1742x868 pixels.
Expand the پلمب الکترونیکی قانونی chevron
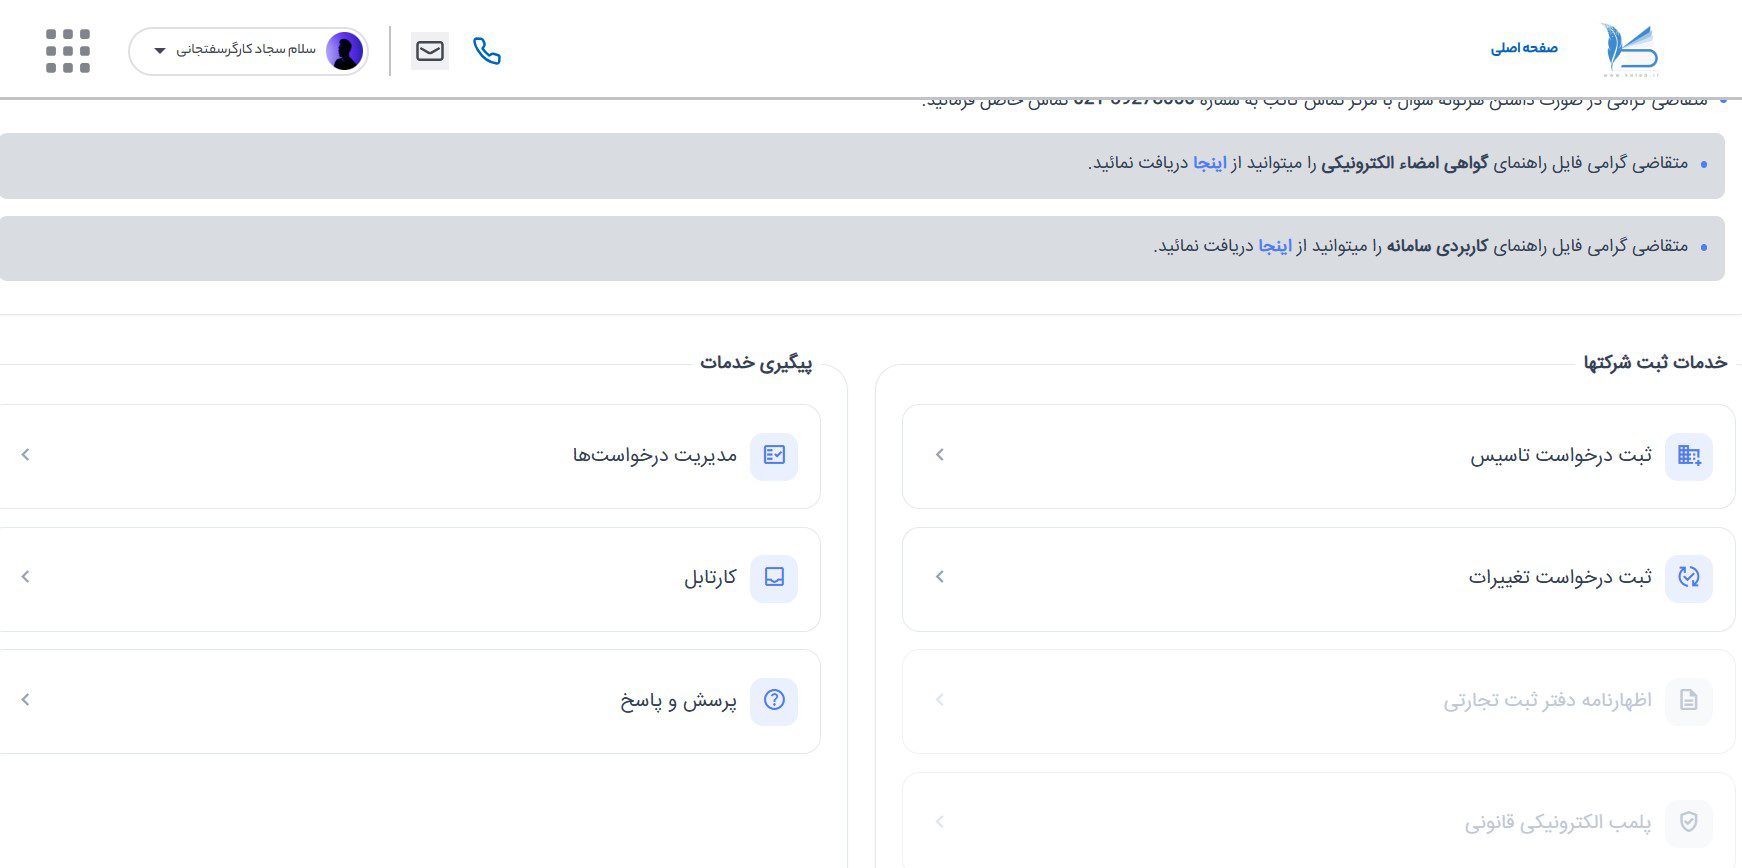(940, 822)
